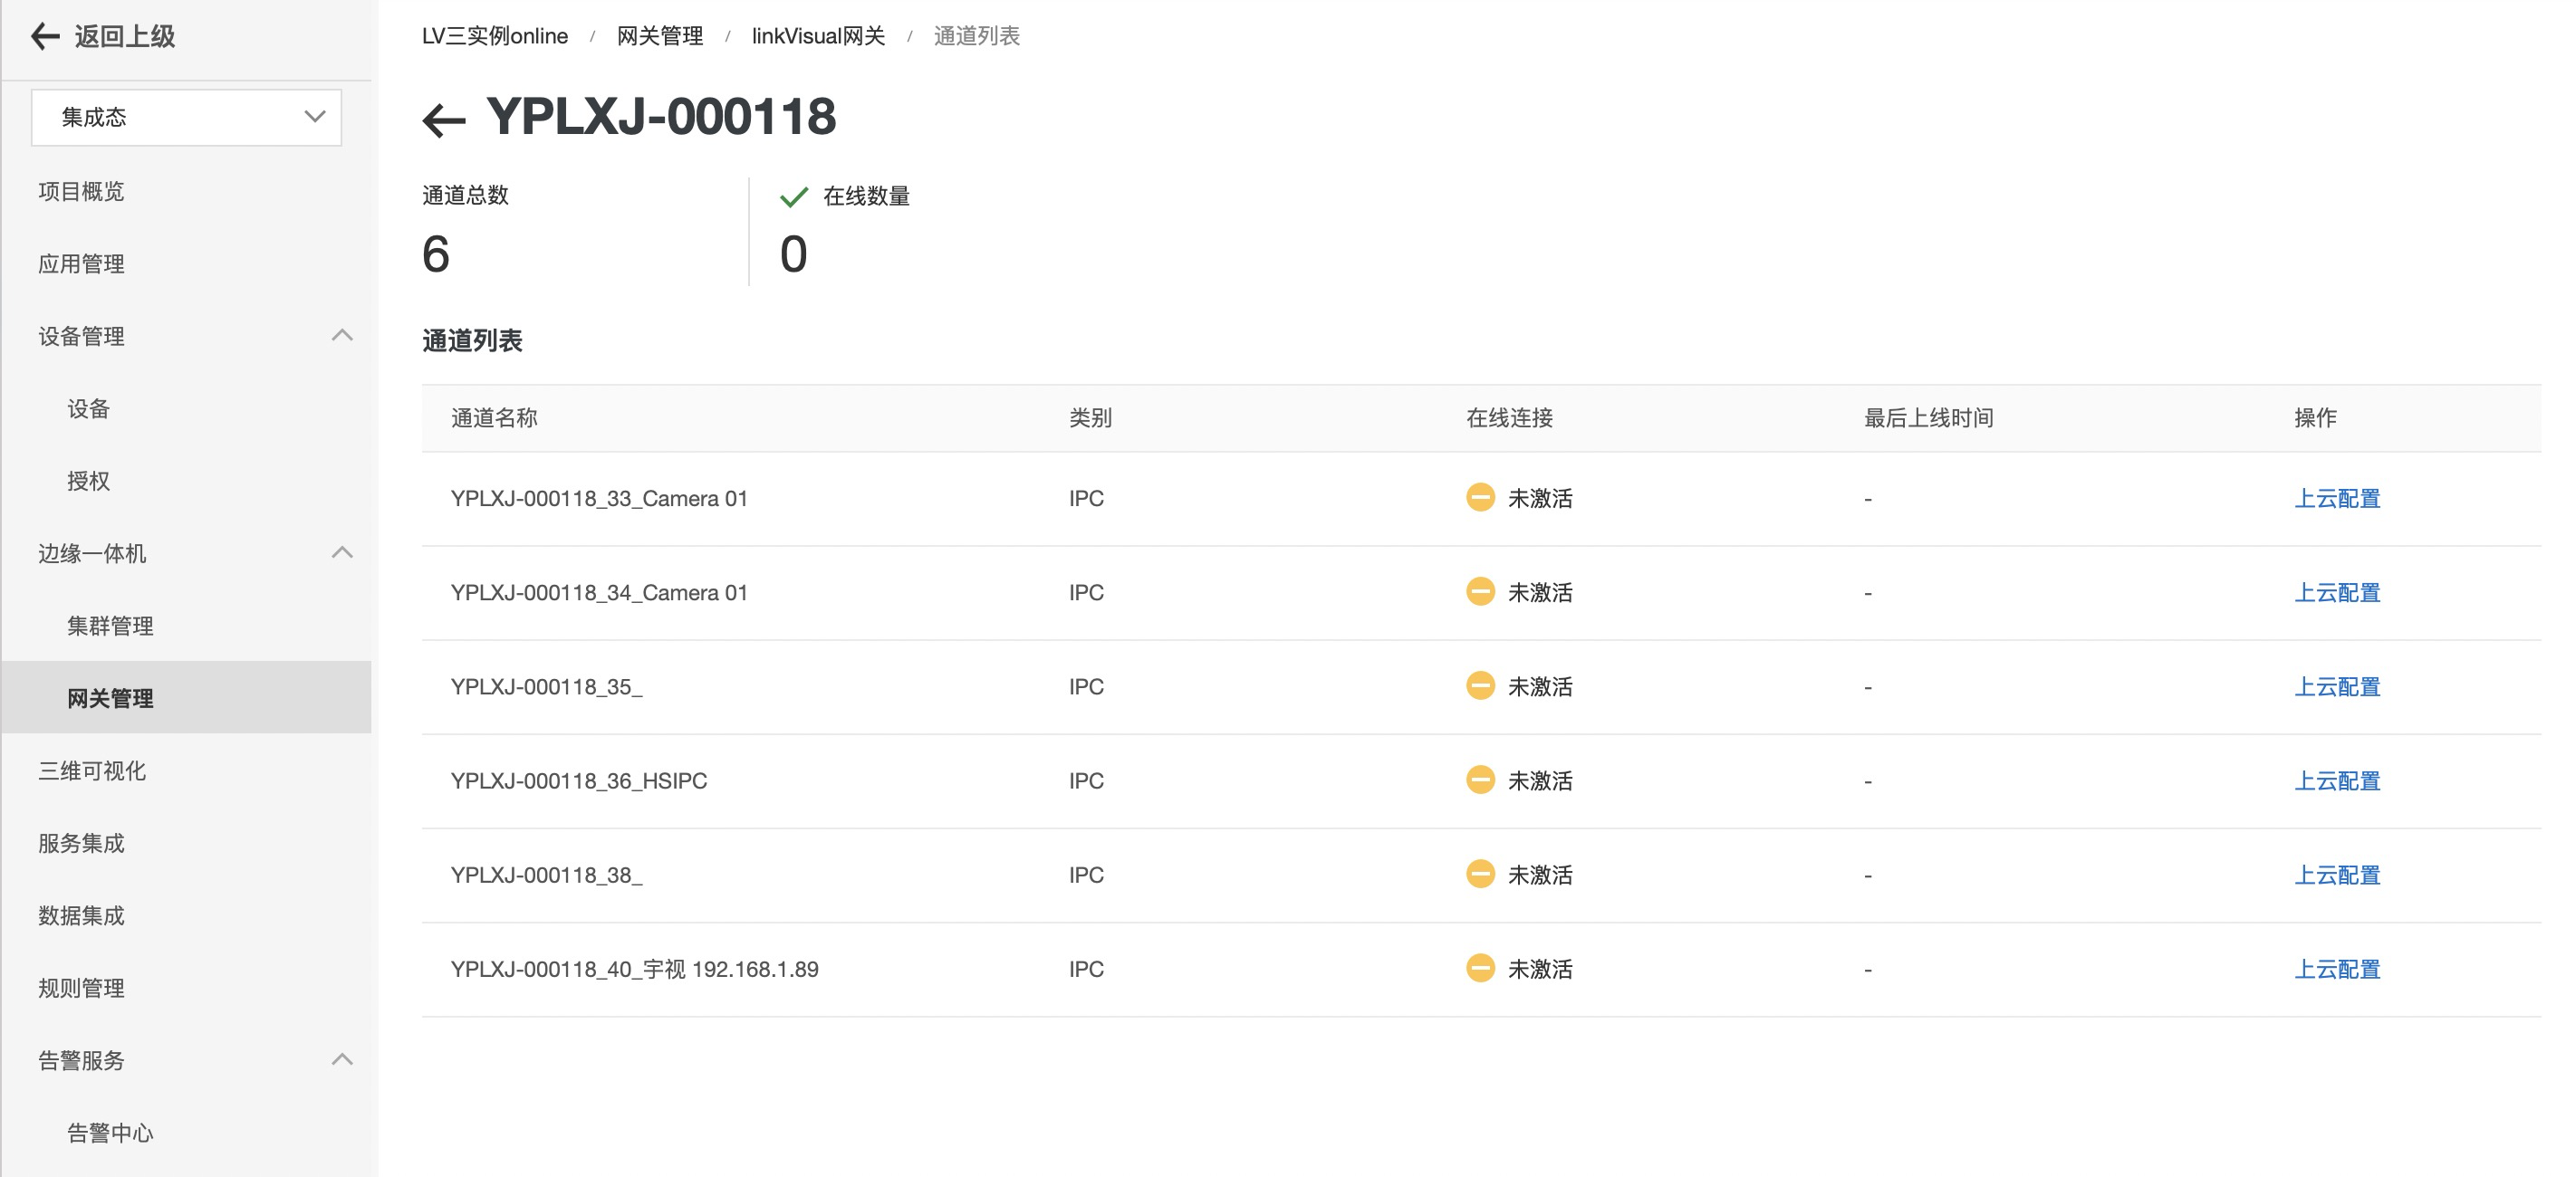The height and width of the screenshot is (1177, 2576).
Task: Collapse the 设备管理 menu chevron
Action: 342,335
